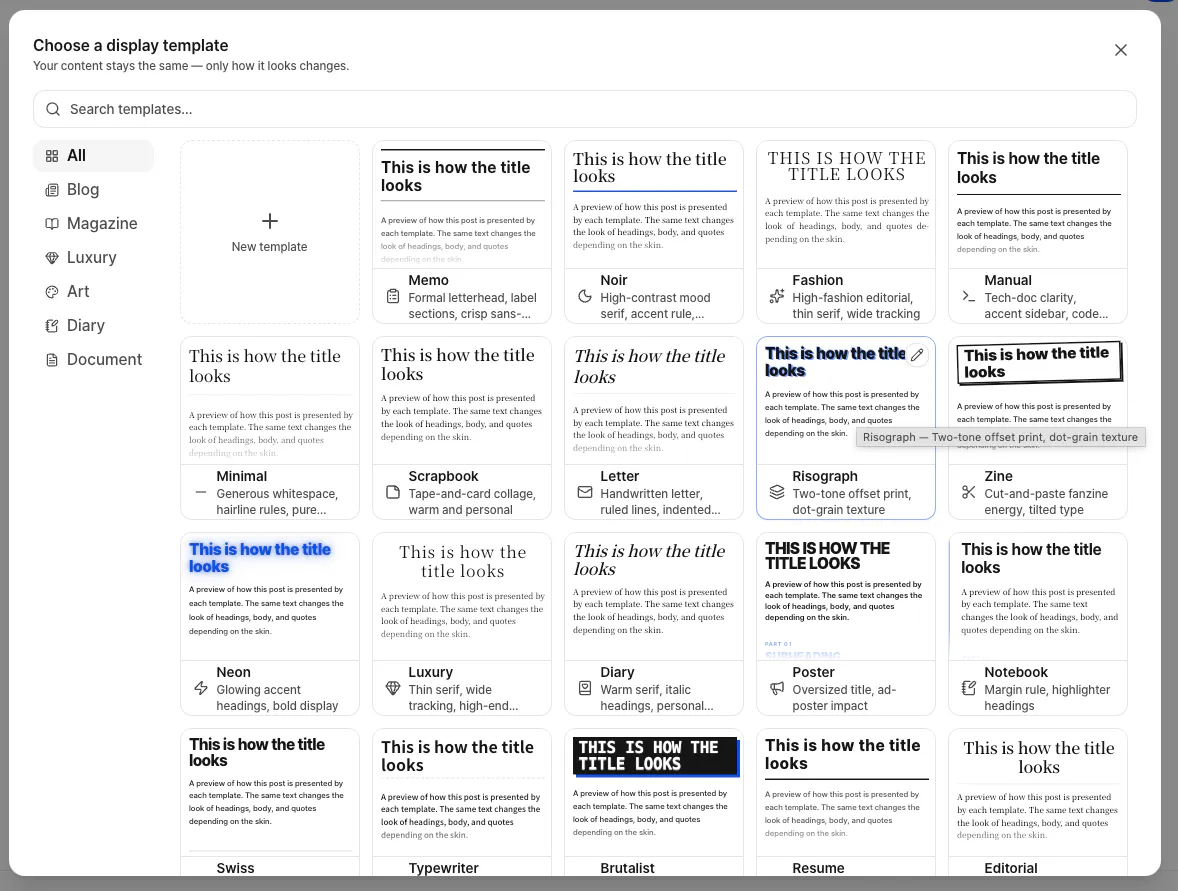Click the Art palette icon

coord(52,291)
